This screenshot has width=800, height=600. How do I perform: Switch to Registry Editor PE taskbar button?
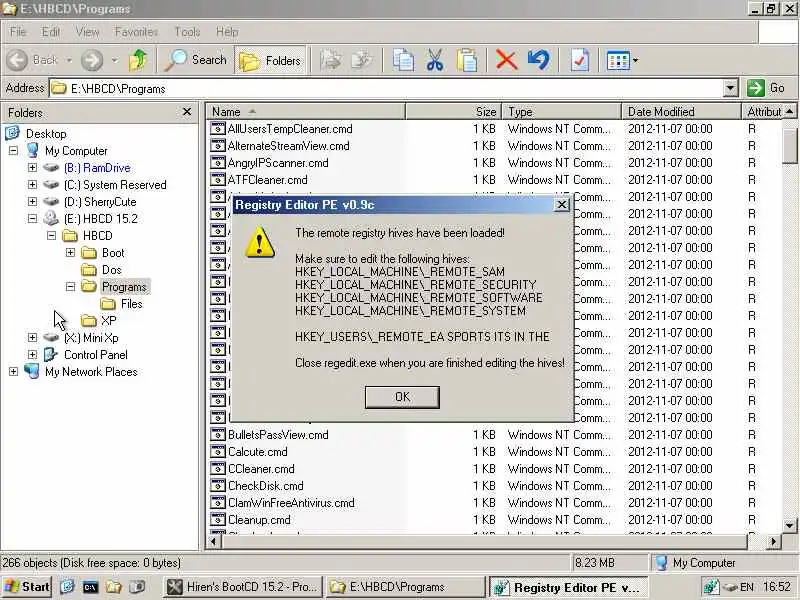[568, 587]
